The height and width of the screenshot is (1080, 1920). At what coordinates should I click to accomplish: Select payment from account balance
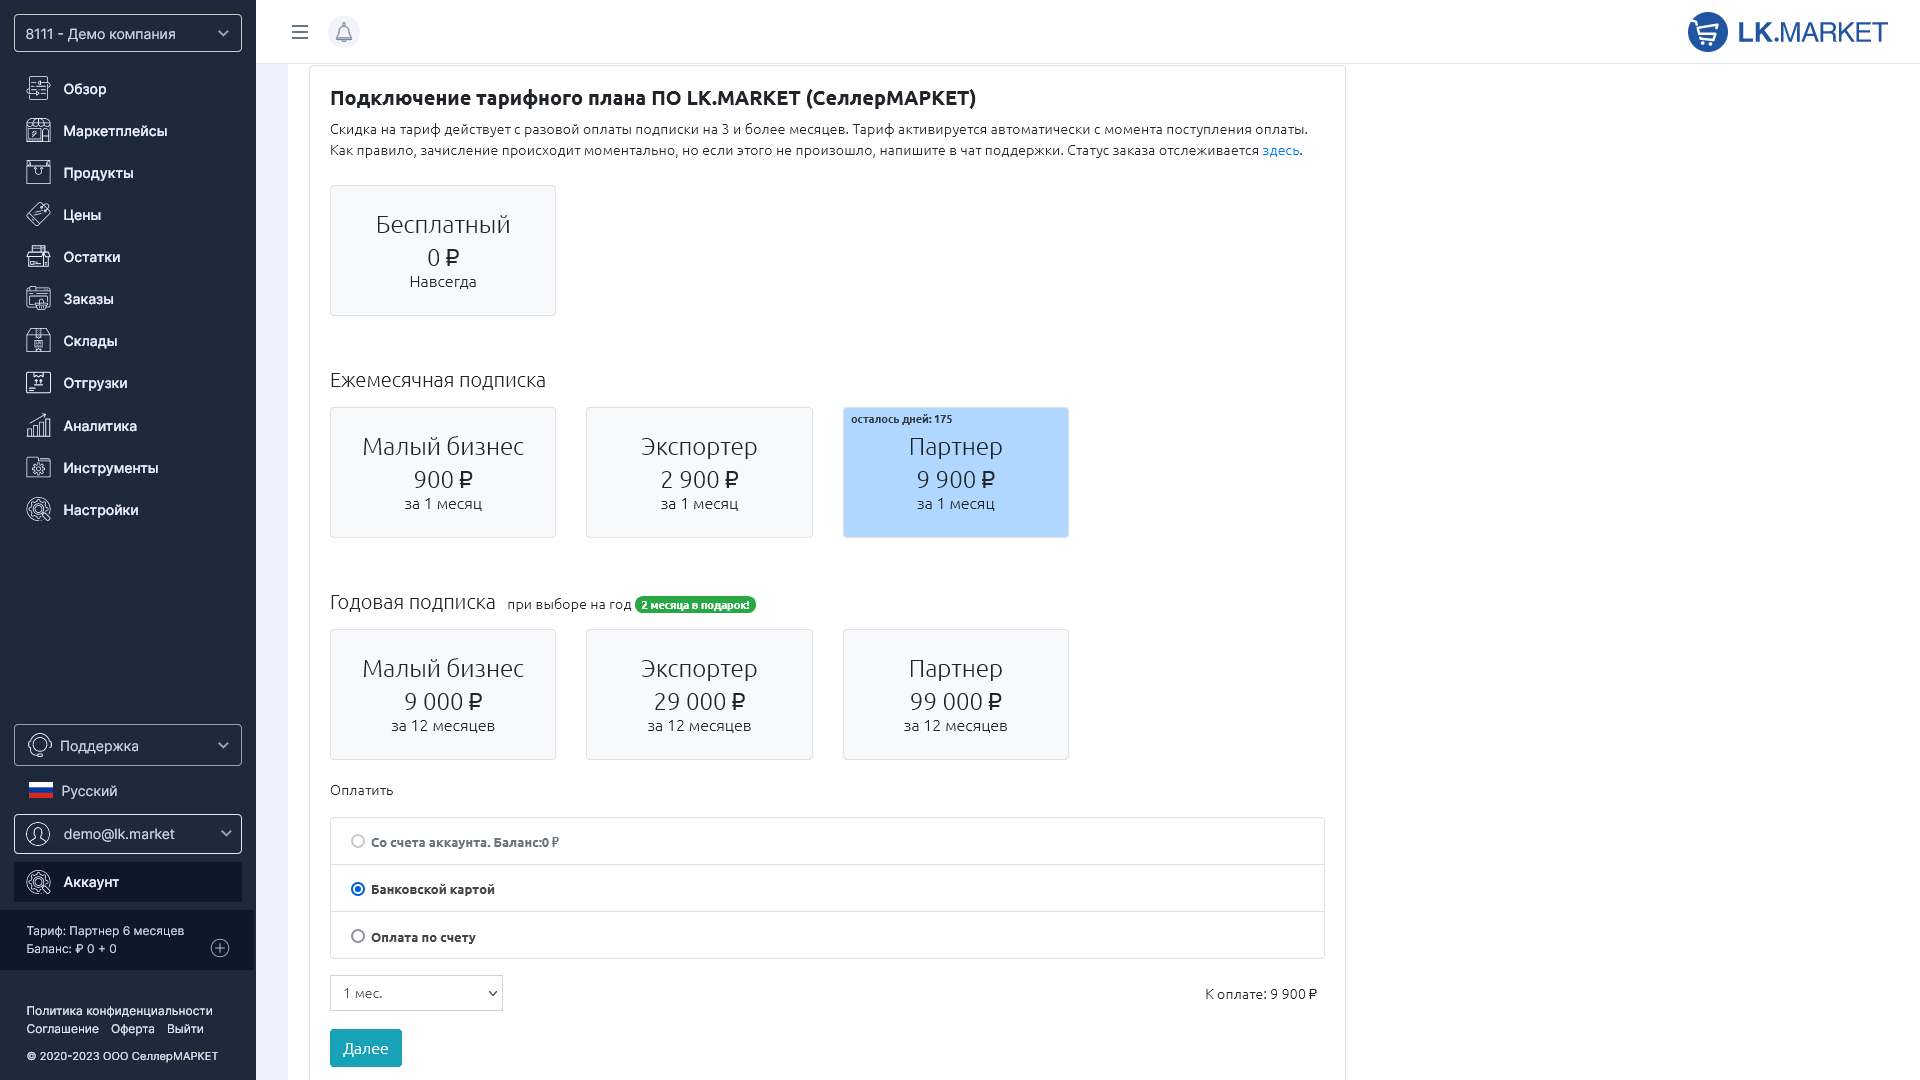[358, 841]
